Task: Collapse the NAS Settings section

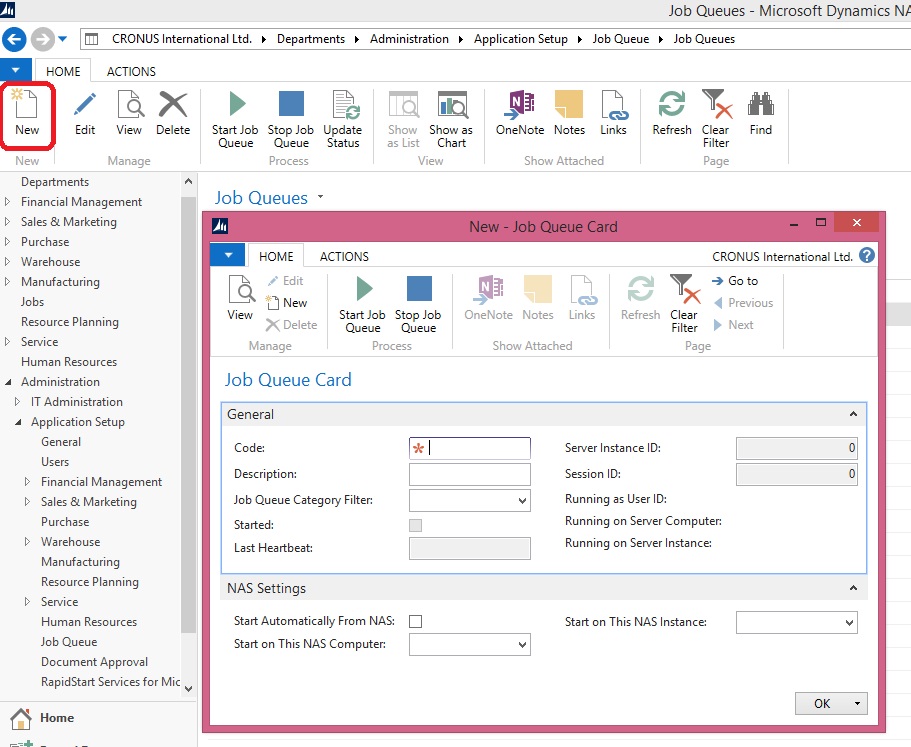Action: click(853, 589)
